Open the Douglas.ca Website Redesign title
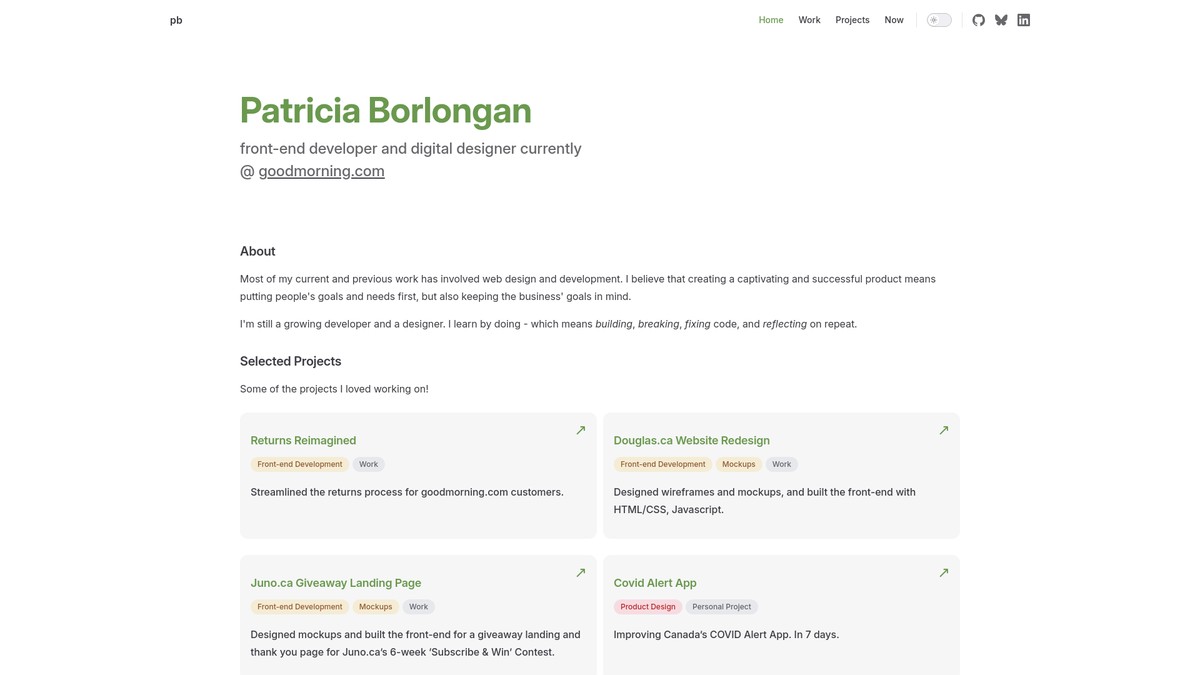The width and height of the screenshot is (1200, 675). click(691, 440)
